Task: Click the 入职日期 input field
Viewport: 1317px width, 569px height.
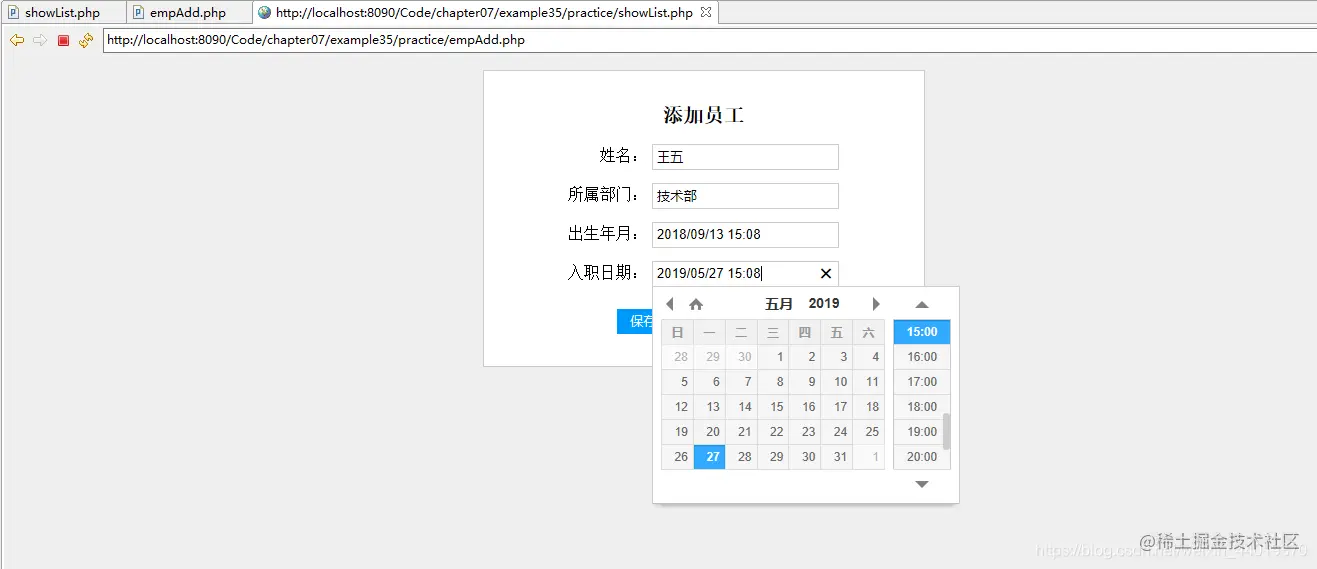Action: 745,274
